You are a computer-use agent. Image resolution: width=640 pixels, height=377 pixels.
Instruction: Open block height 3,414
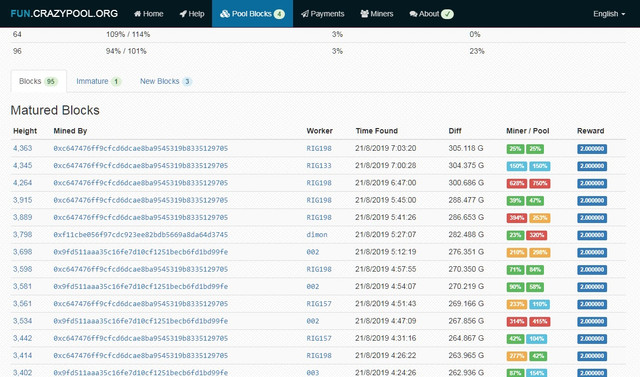22,355
